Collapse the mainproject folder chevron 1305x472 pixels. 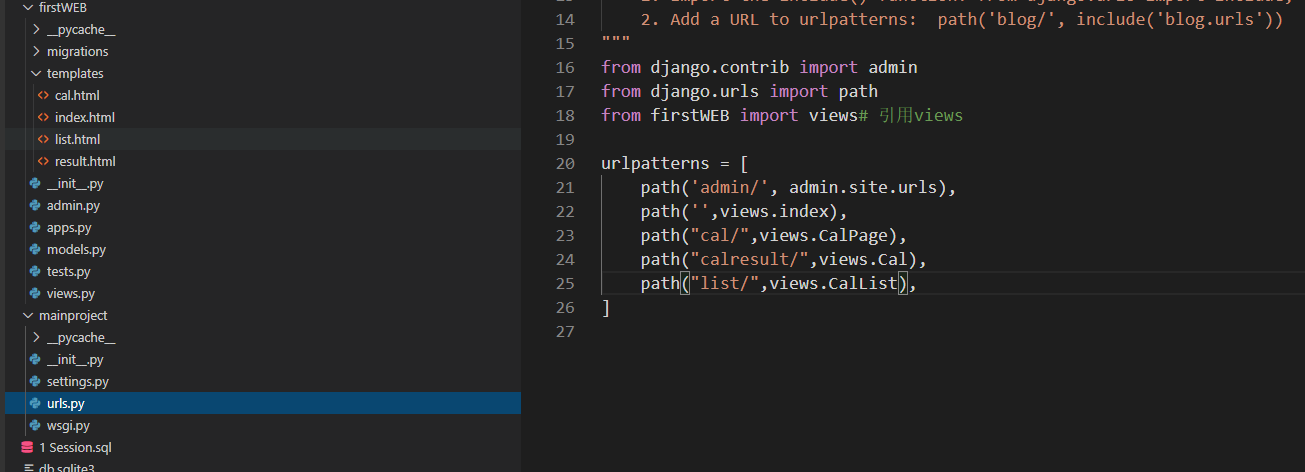(29, 316)
